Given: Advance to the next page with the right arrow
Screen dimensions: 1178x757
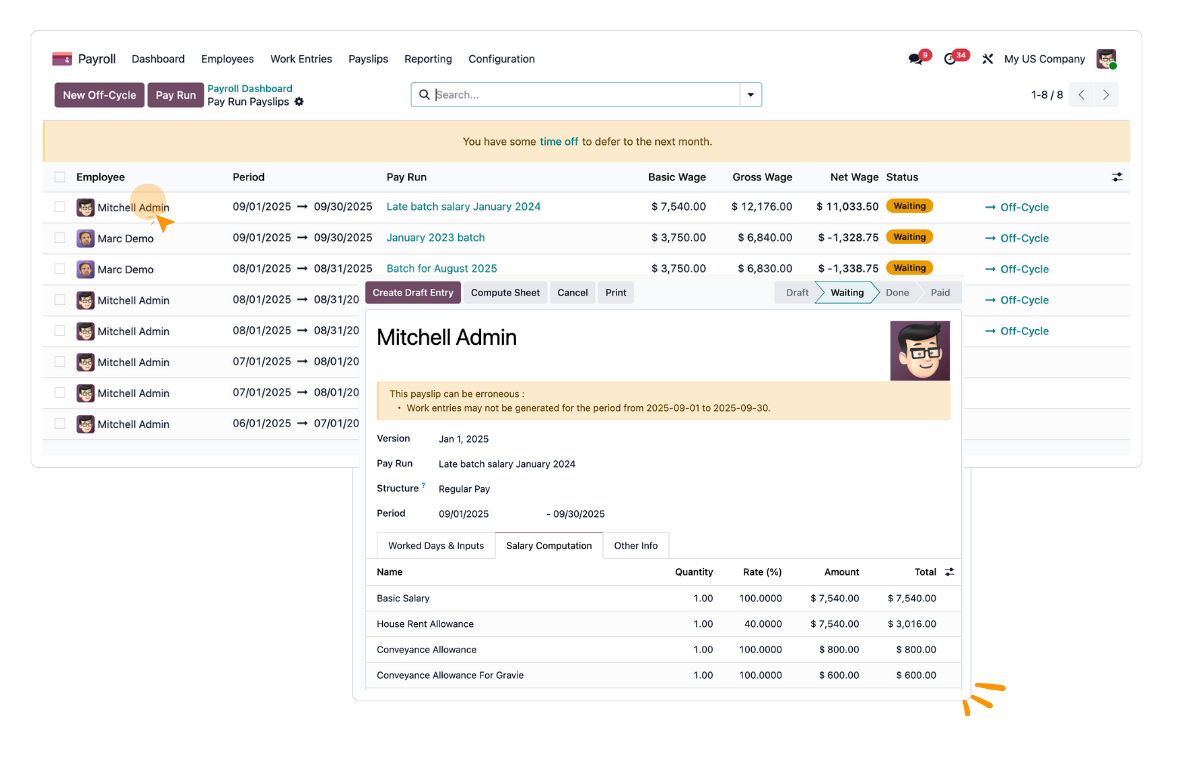Looking at the screenshot, I should pyautogui.click(x=1107, y=94).
